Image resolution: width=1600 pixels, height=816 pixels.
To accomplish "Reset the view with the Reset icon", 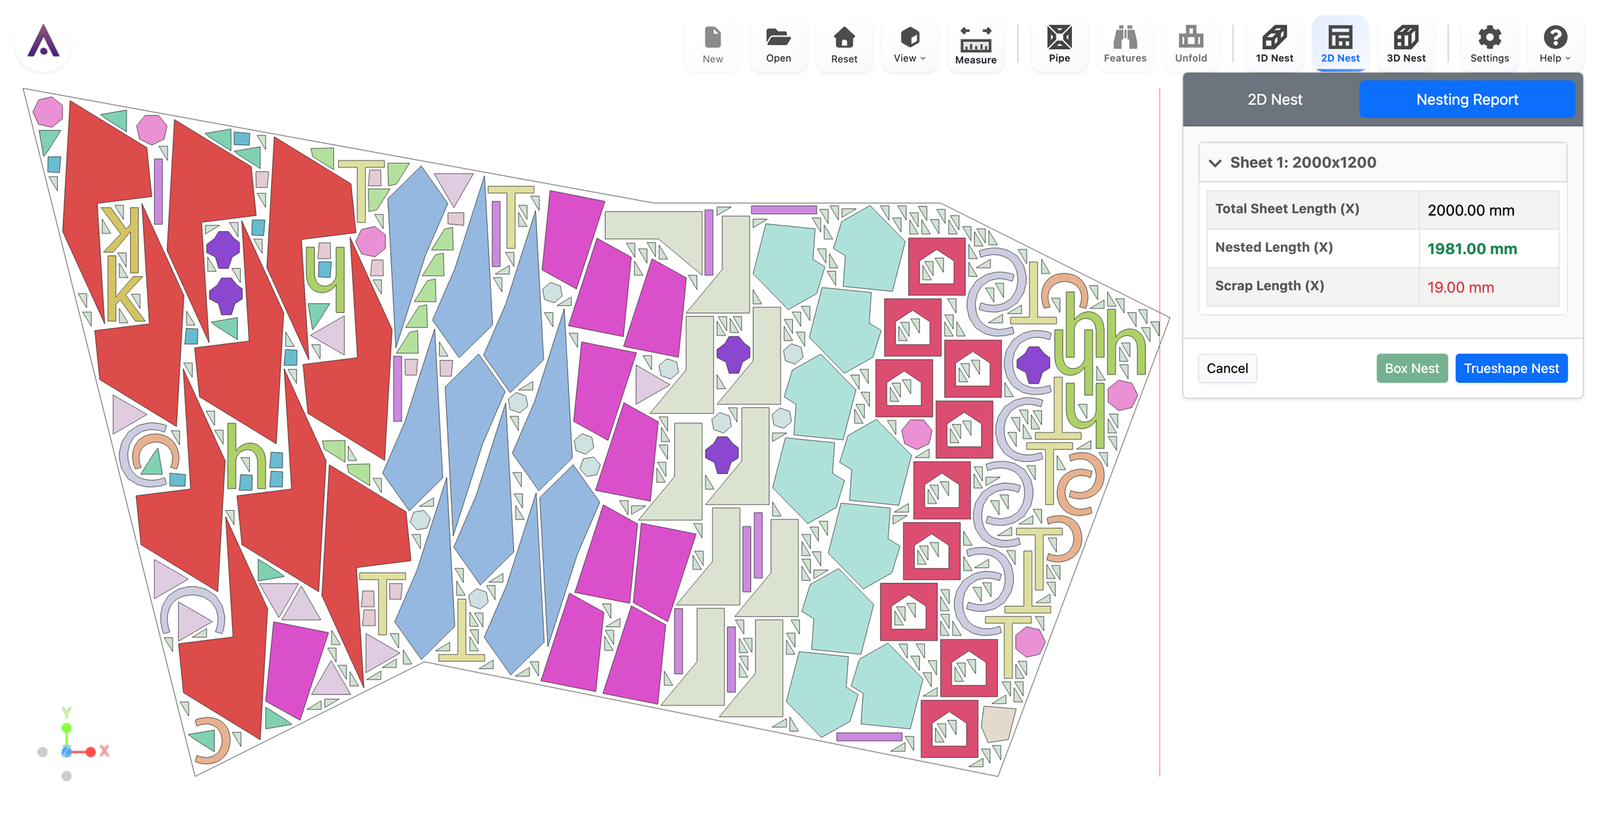I will point(844,45).
